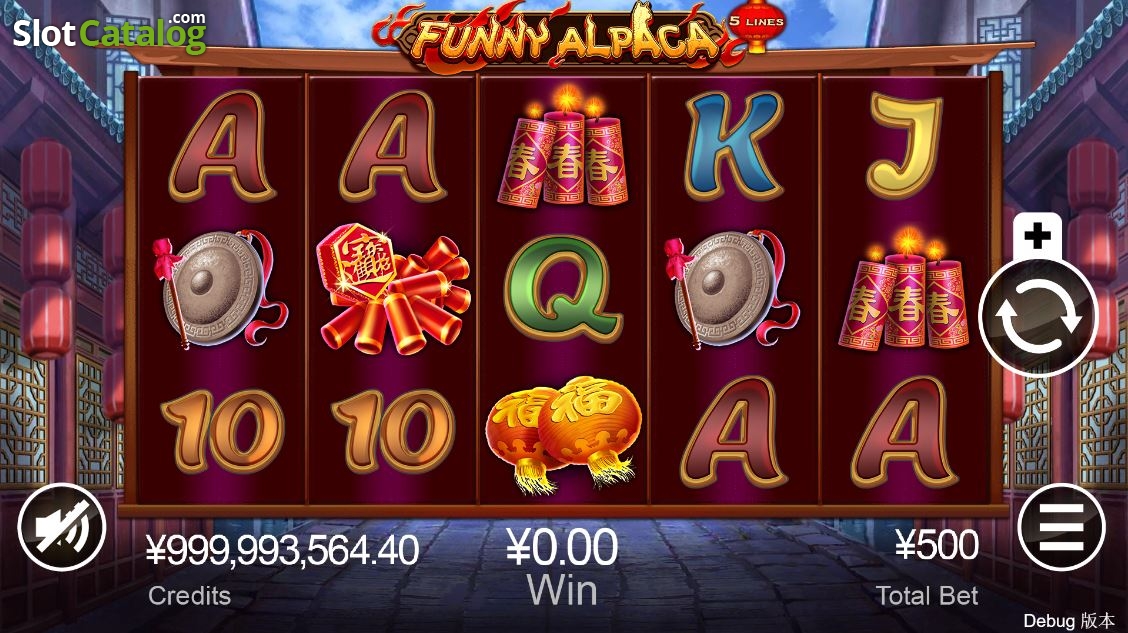1128x633 pixels.
Task: Select the 10 symbol on the second reel
Action: click(393, 432)
